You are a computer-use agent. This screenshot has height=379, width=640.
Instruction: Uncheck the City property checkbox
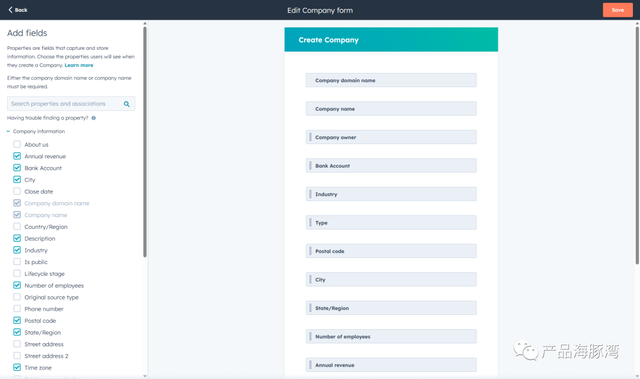click(17, 180)
